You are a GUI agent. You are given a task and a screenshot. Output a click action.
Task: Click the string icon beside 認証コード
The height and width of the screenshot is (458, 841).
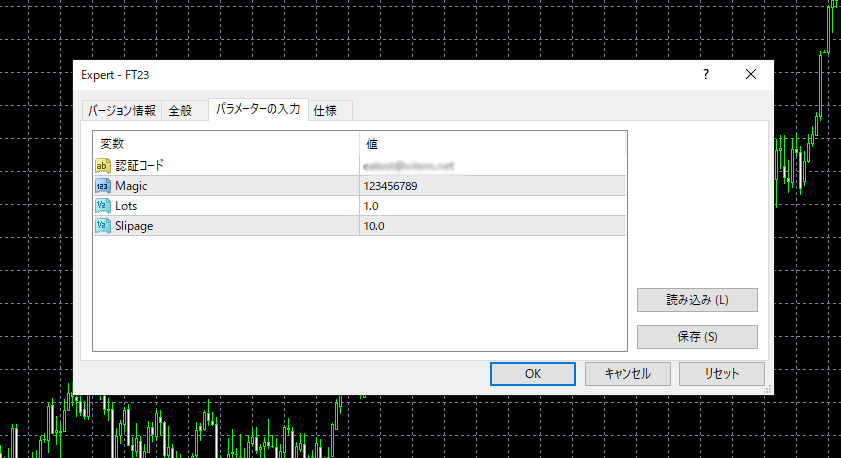[103, 165]
